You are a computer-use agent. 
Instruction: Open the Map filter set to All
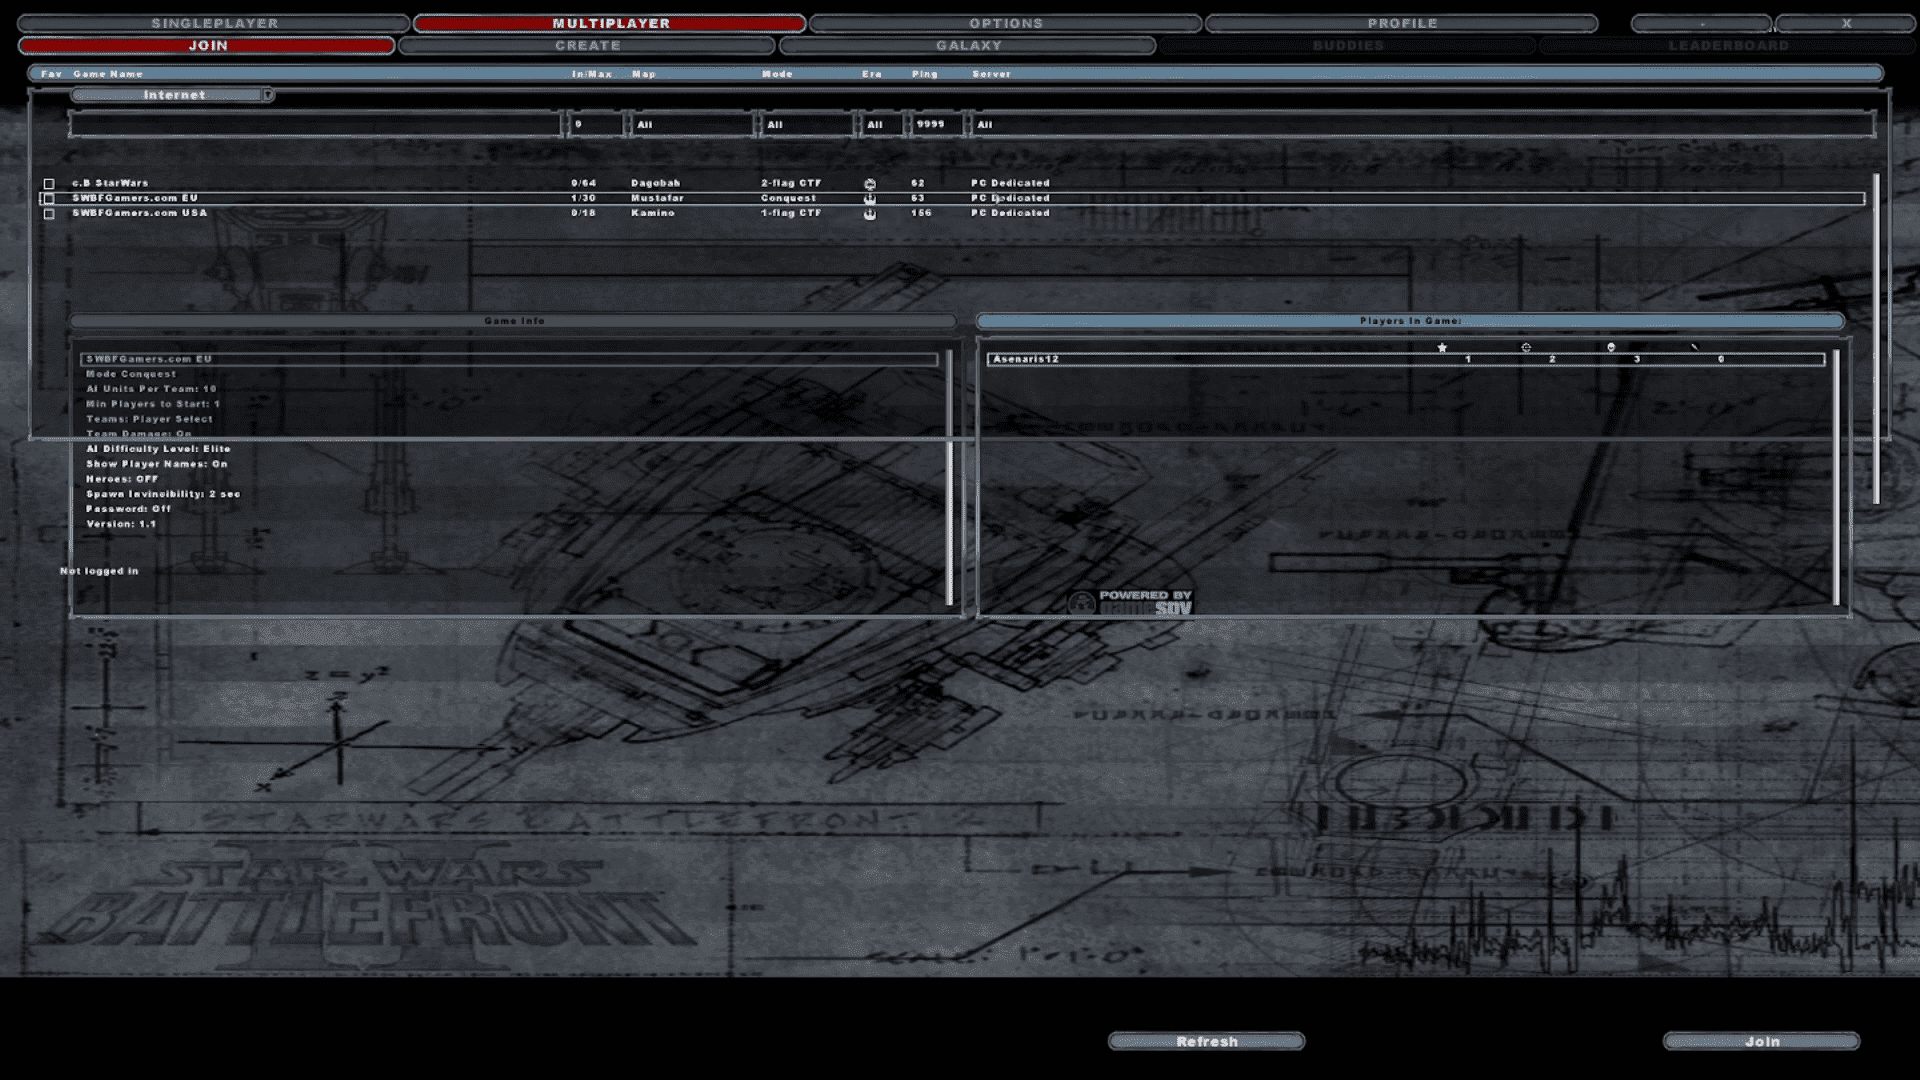(x=691, y=125)
